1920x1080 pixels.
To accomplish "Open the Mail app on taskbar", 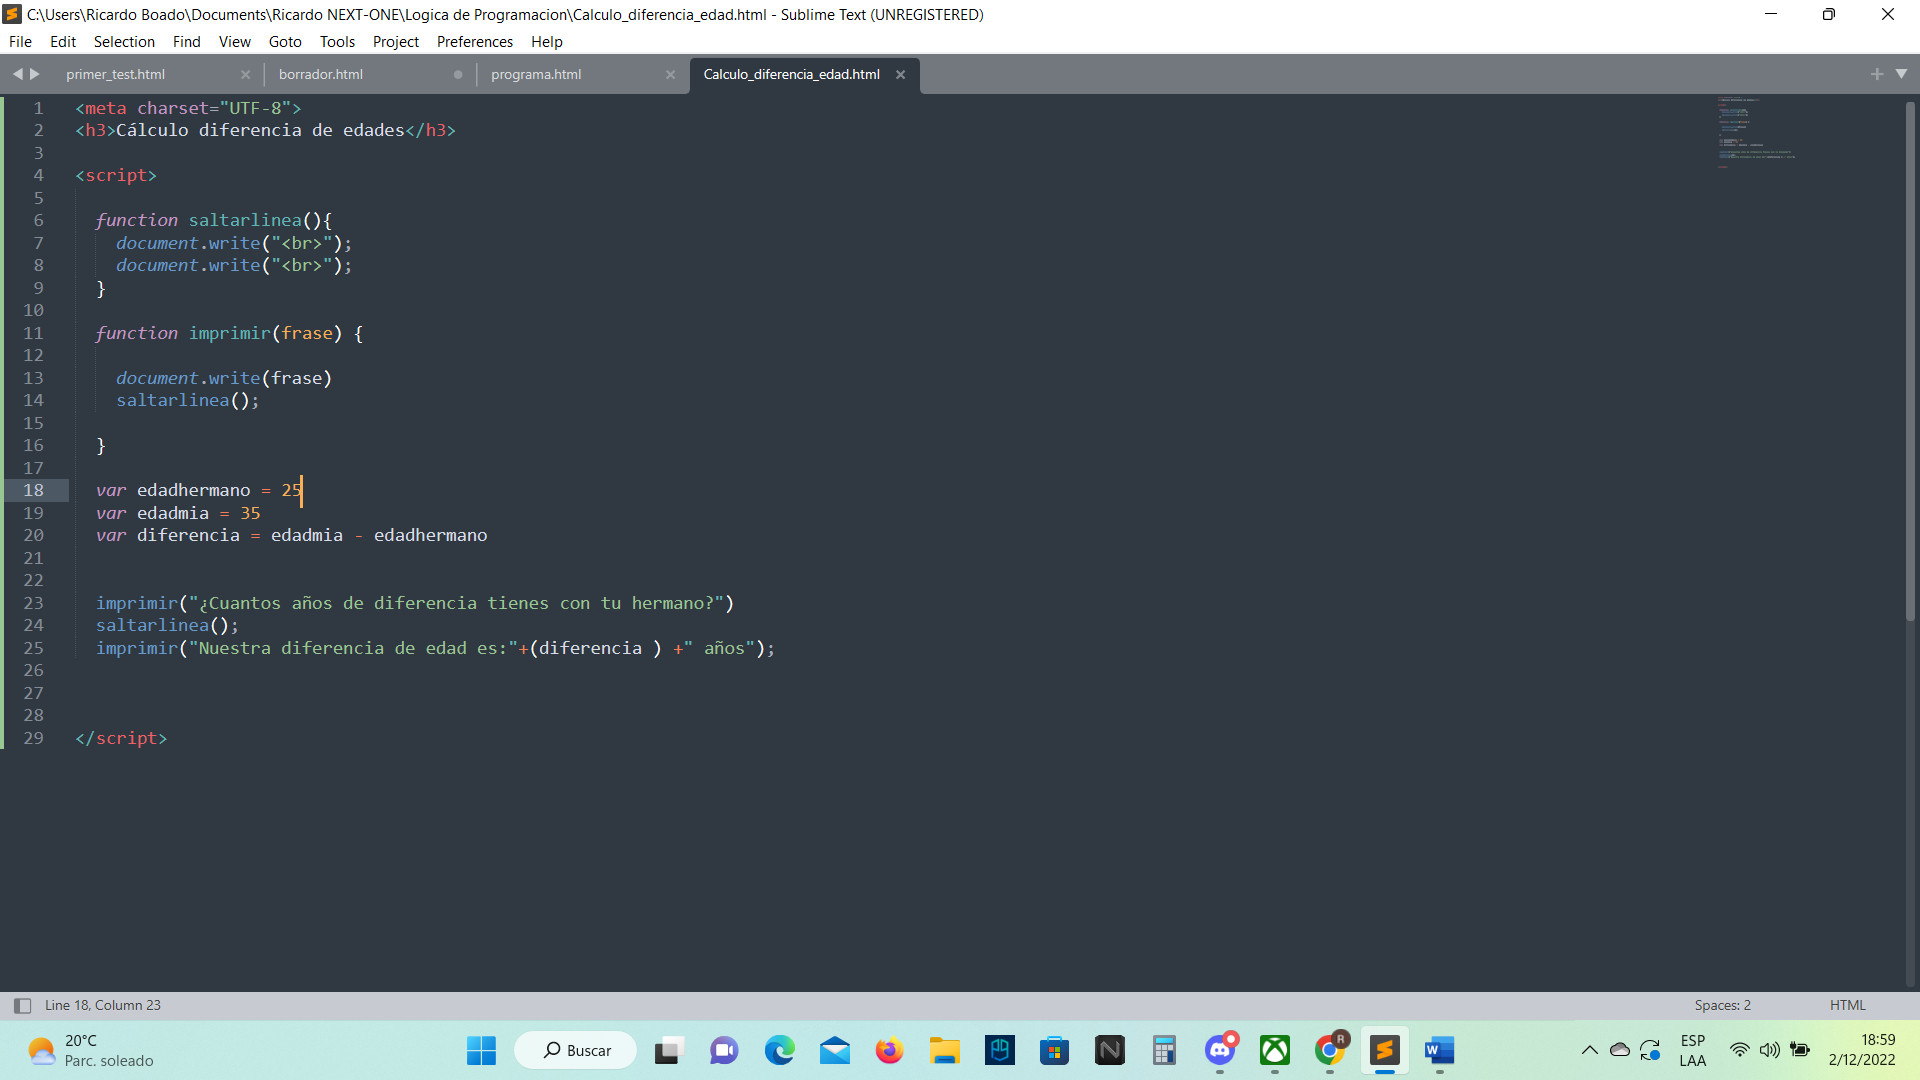I will 834,1050.
